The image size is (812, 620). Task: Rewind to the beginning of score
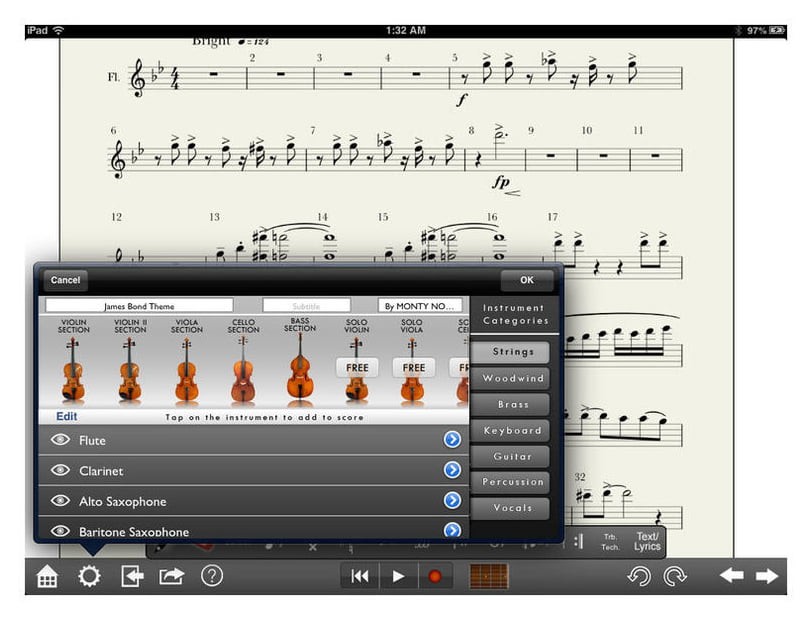click(360, 576)
